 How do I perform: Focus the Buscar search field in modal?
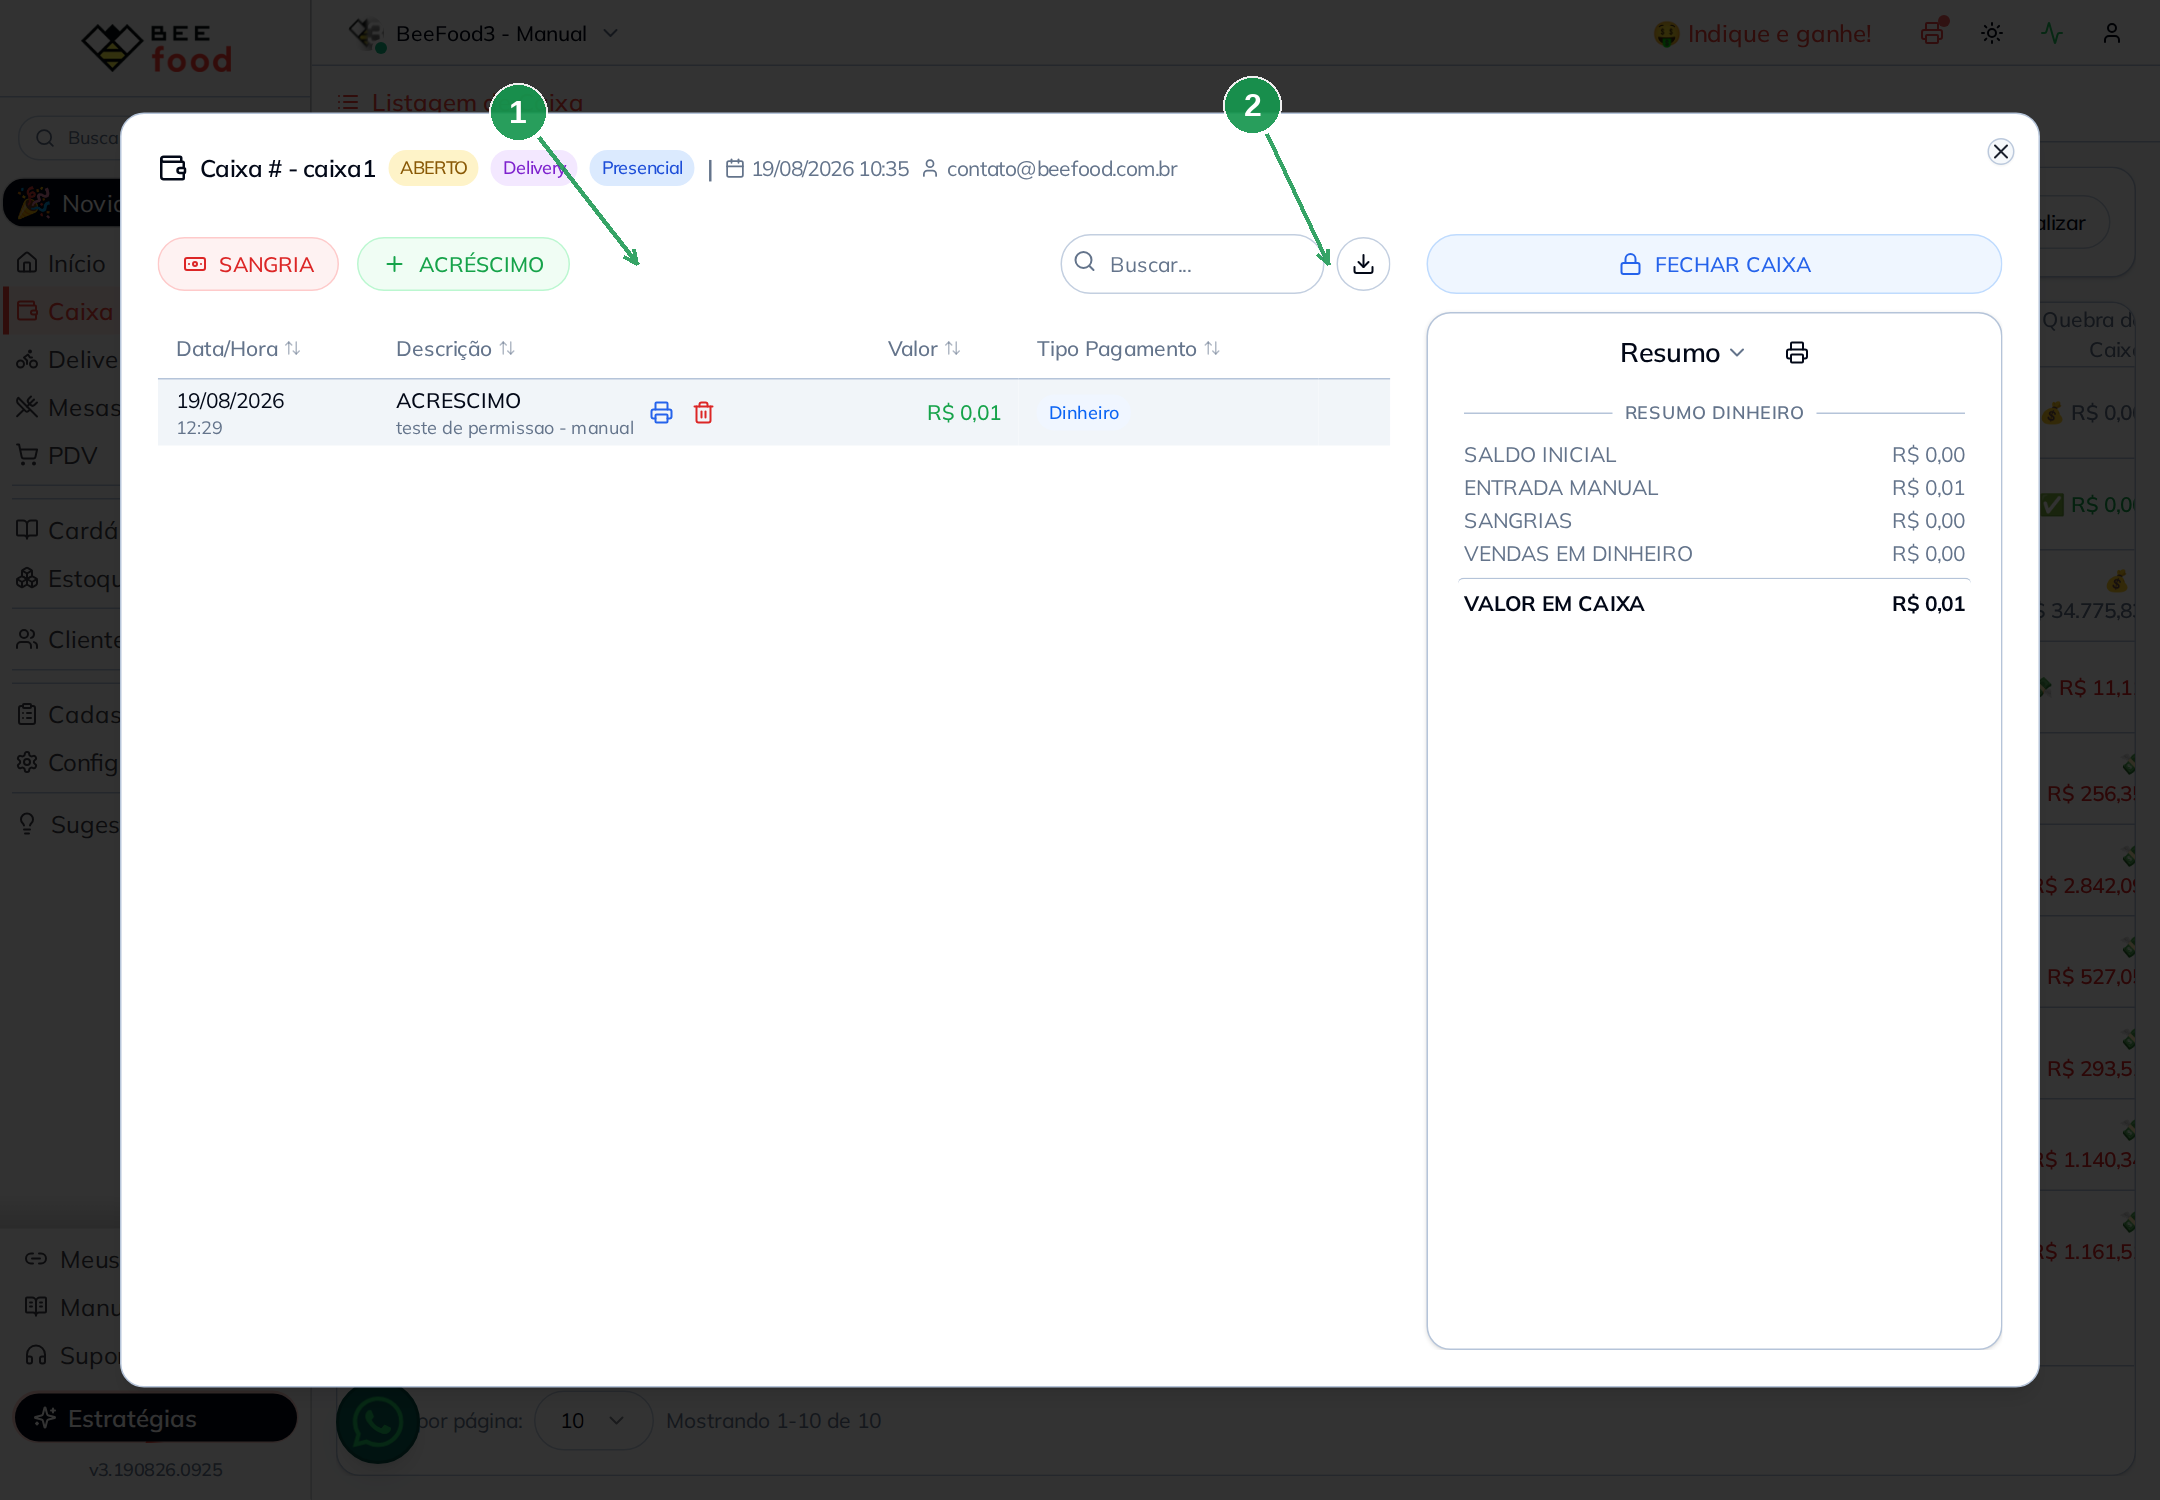point(1192,264)
